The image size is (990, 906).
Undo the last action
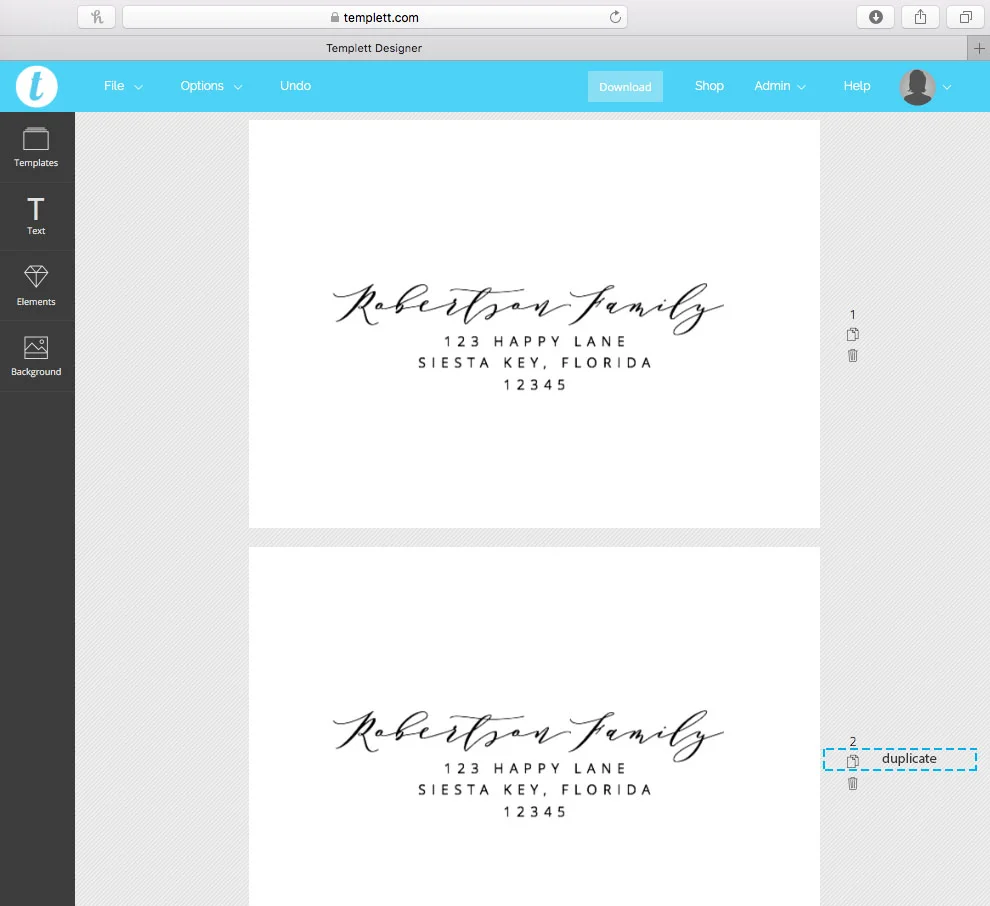[x=295, y=86]
